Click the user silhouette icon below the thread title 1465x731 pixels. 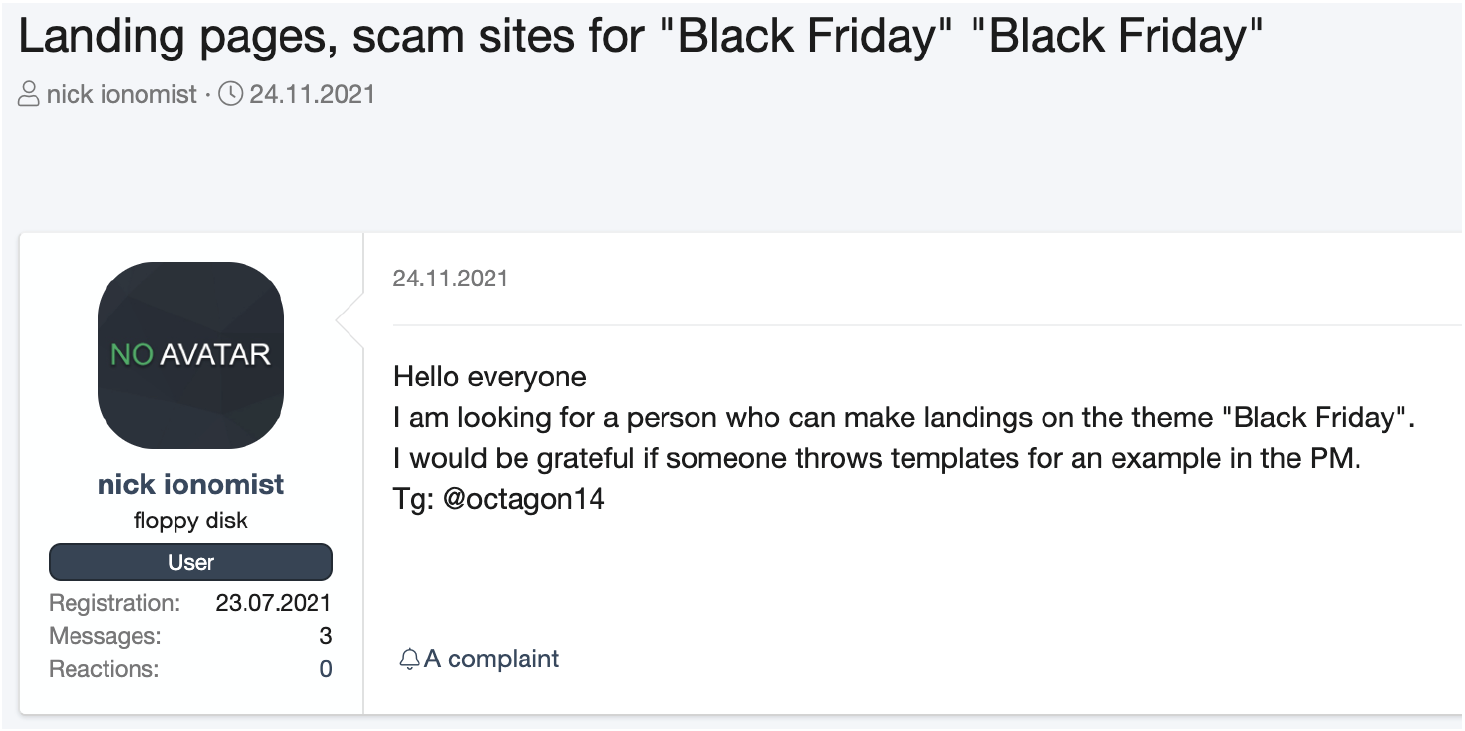coord(30,95)
